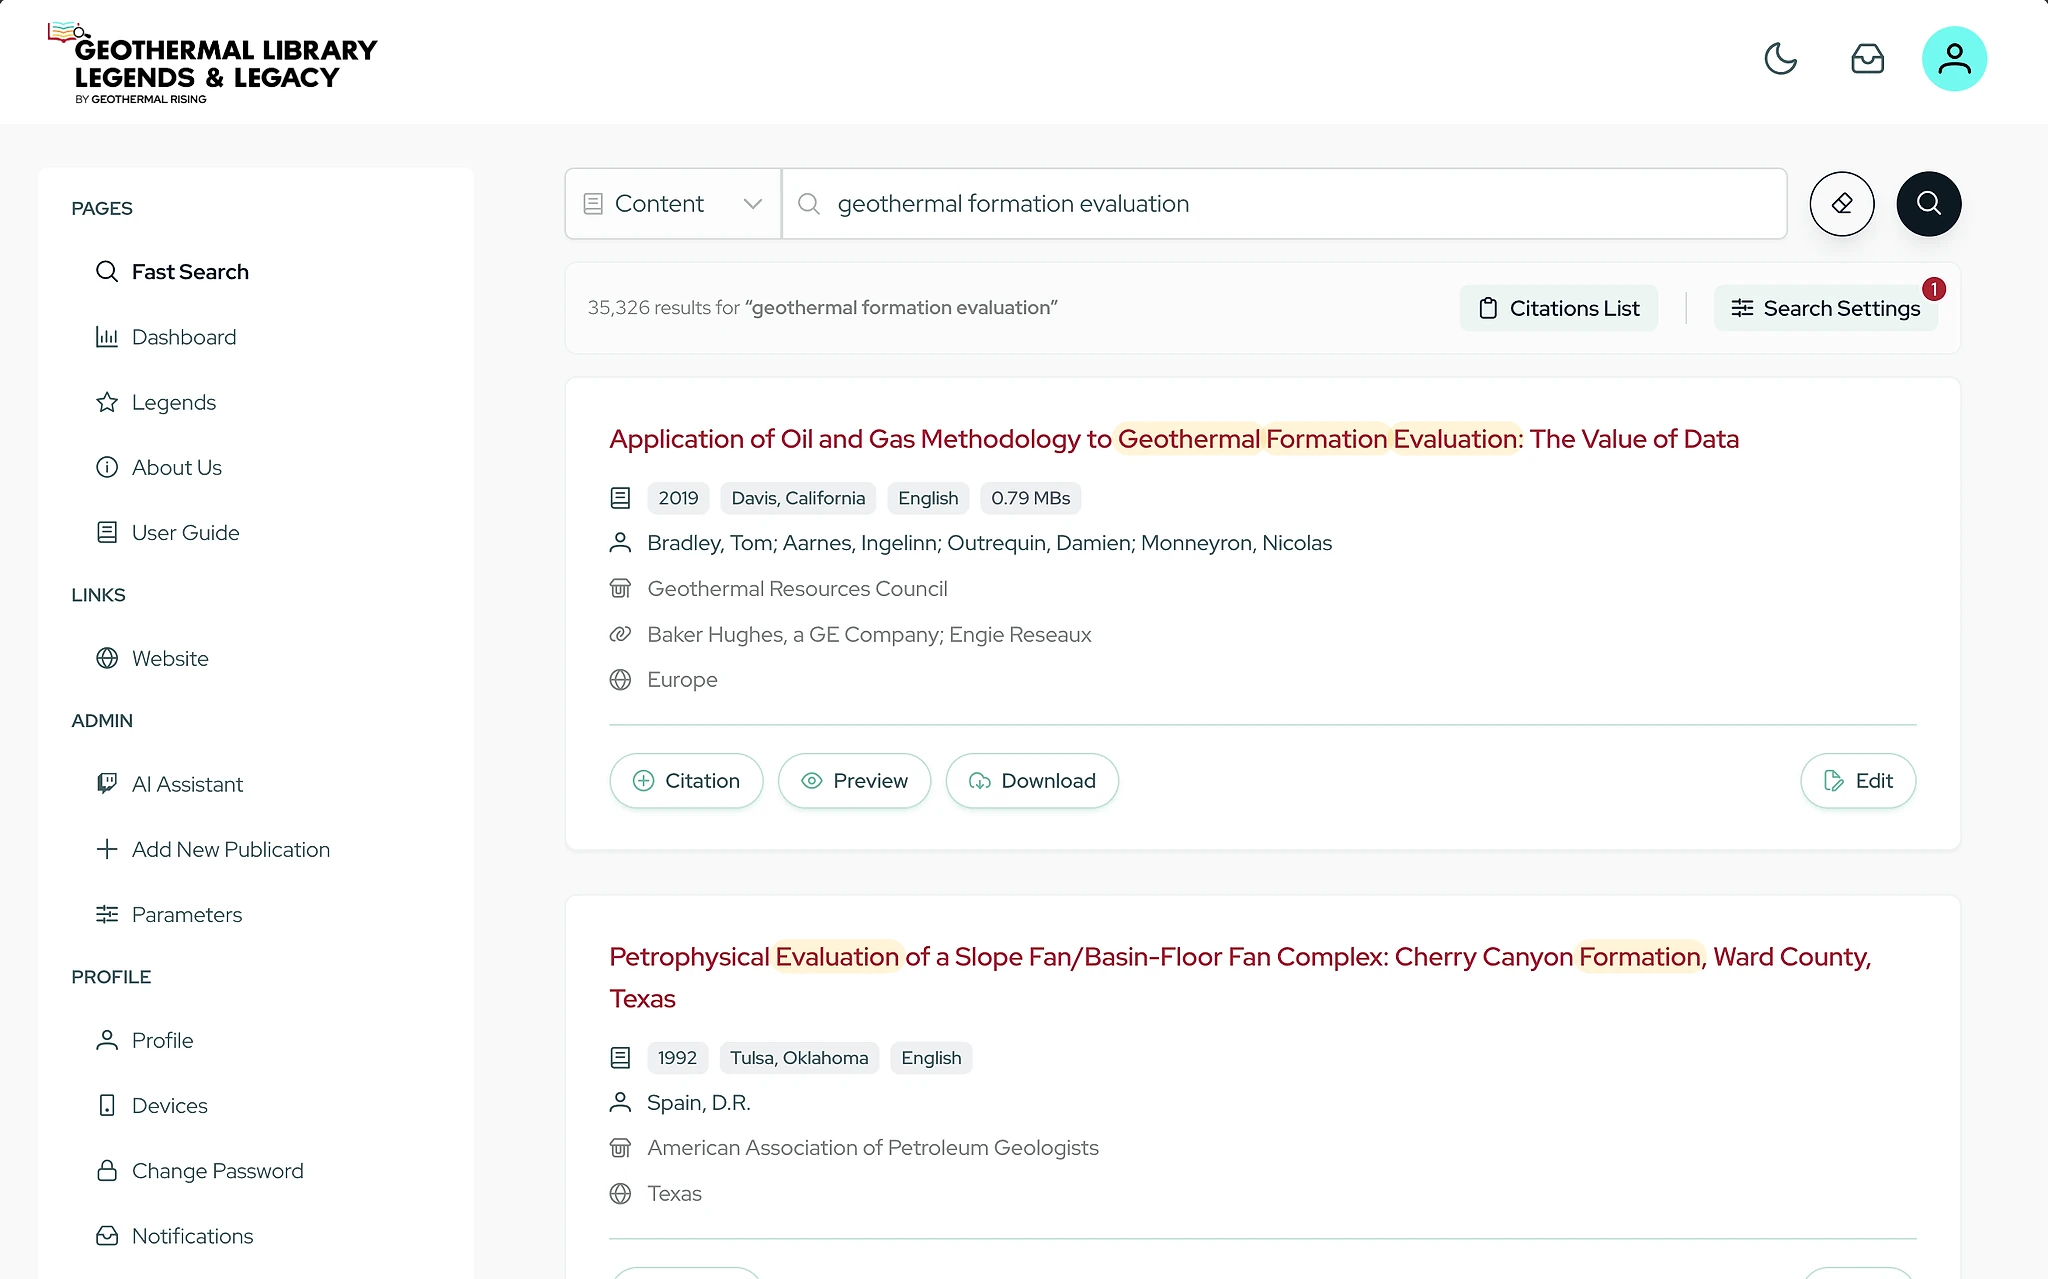
Task: Click the AI Assistant chat icon
Action: (x=107, y=784)
